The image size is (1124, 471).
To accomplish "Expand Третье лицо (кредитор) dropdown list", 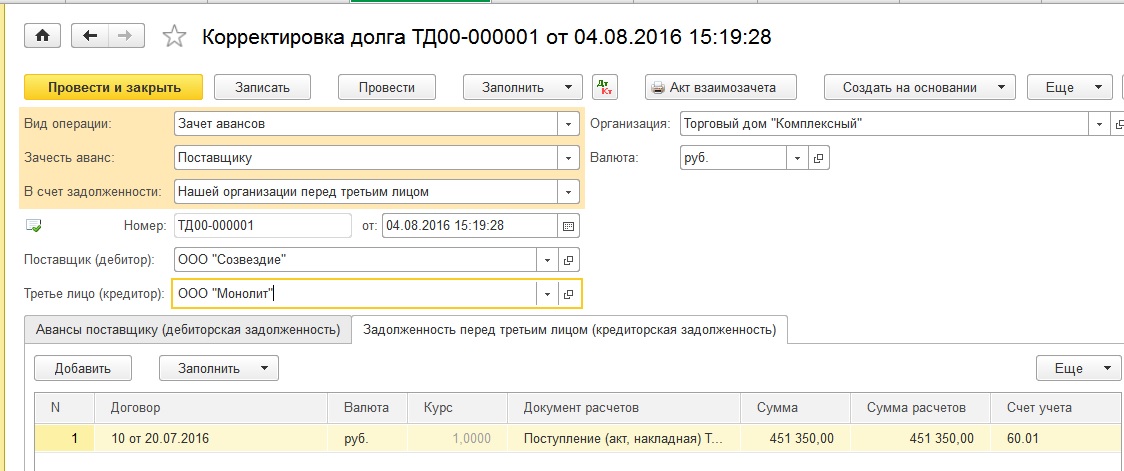I will 547,294.
